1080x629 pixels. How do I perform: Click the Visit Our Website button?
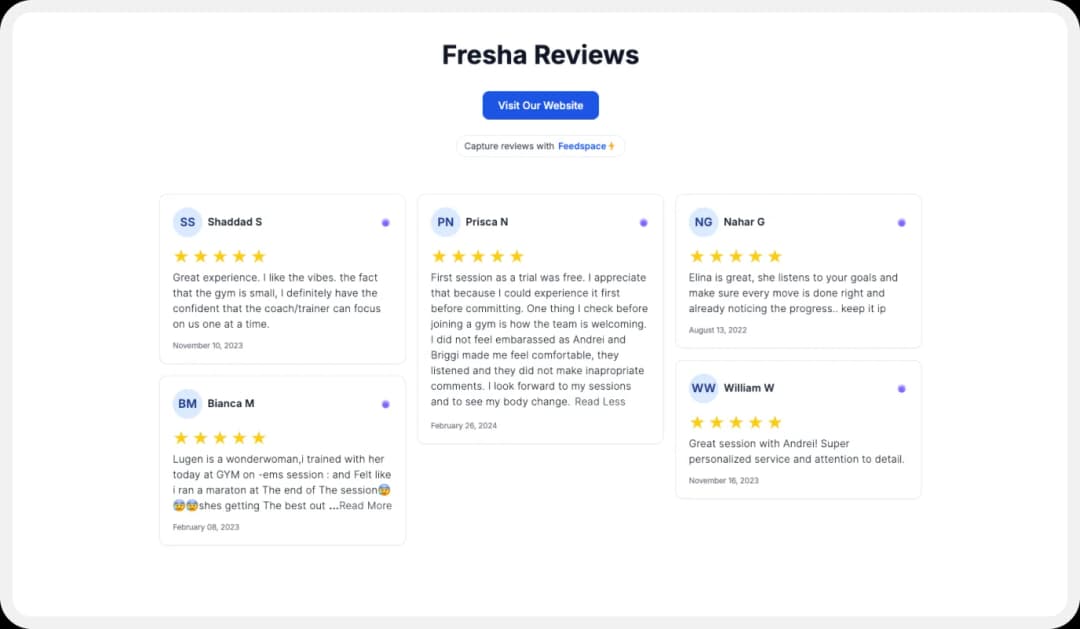coord(540,105)
